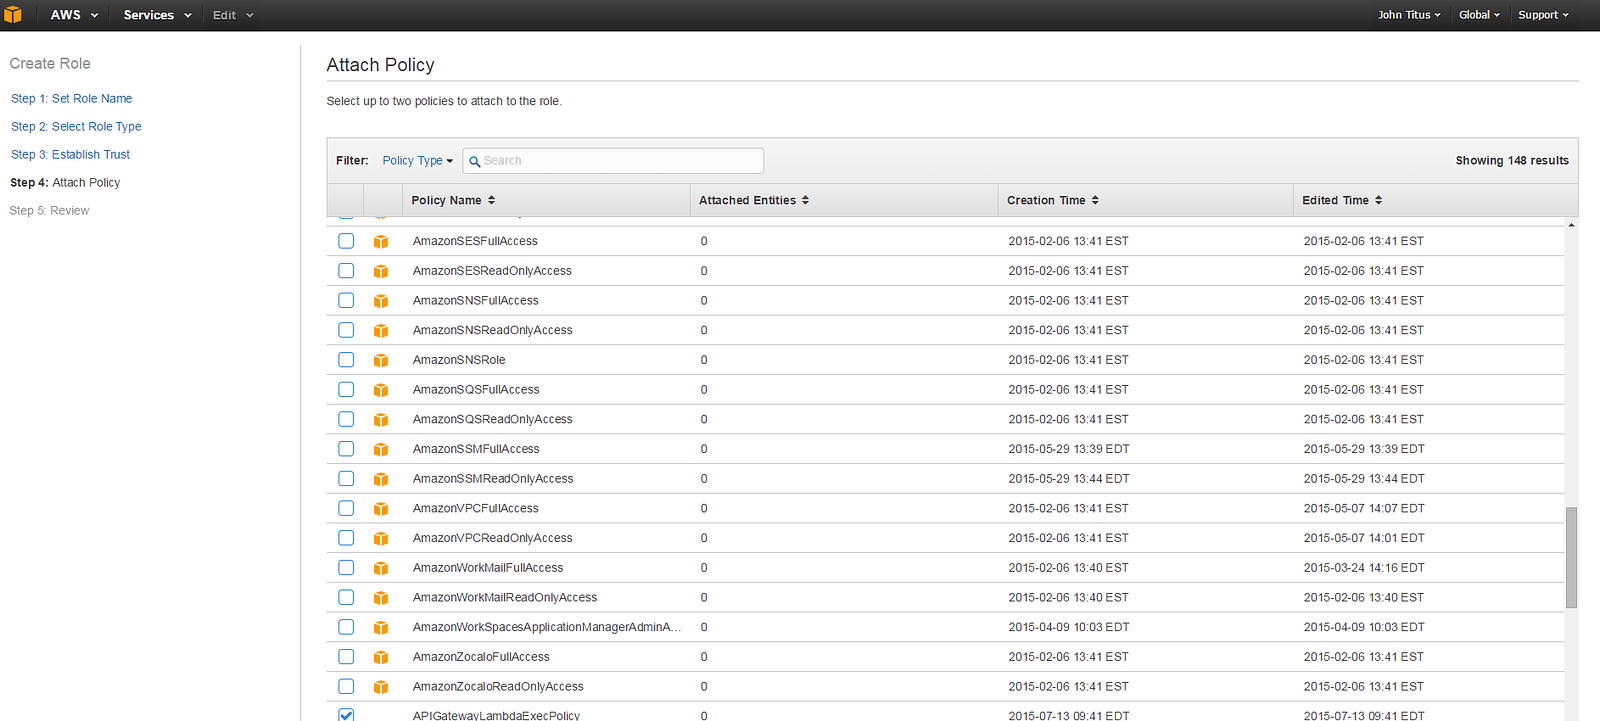Viewport: 1600px width, 721px height.
Task: Open the Global region dropdown
Action: click(1479, 15)
